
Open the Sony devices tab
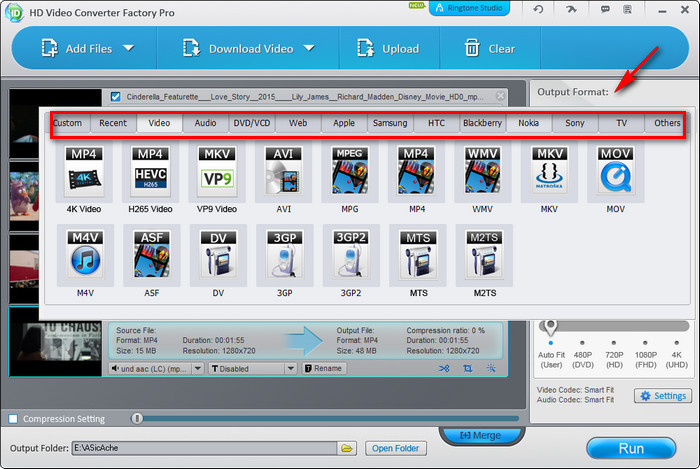tap(575, 123)
